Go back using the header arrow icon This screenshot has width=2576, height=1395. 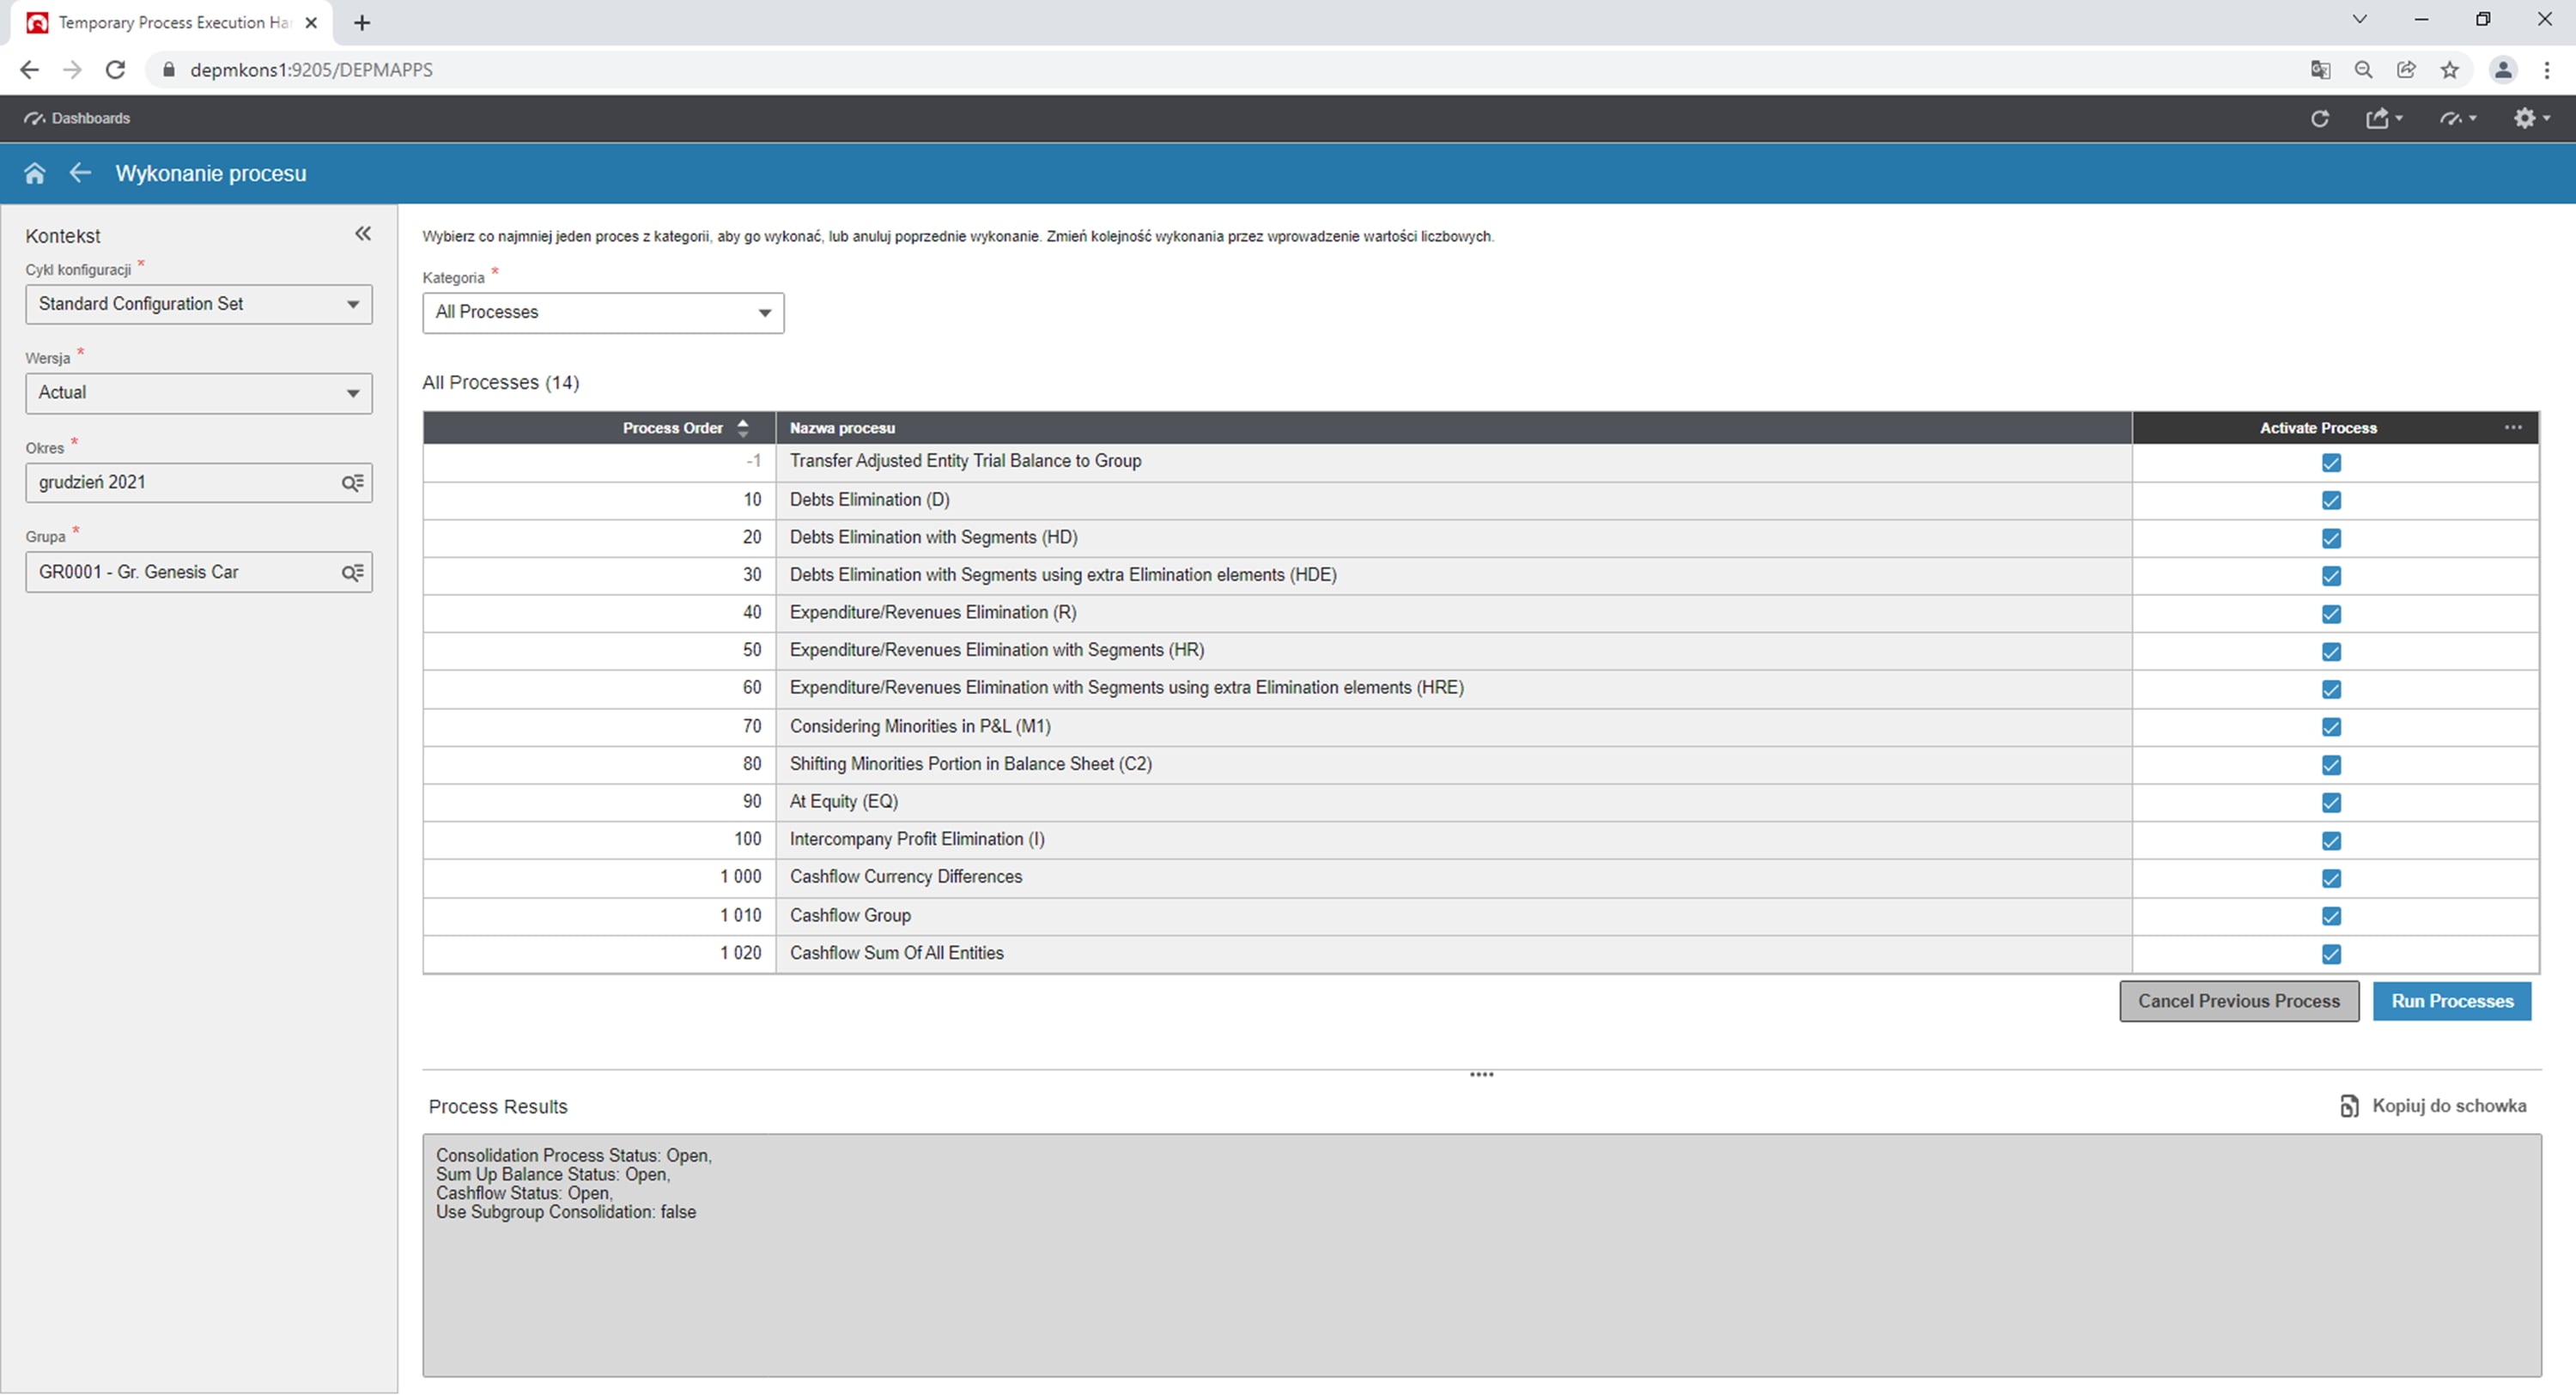(80, 173)
